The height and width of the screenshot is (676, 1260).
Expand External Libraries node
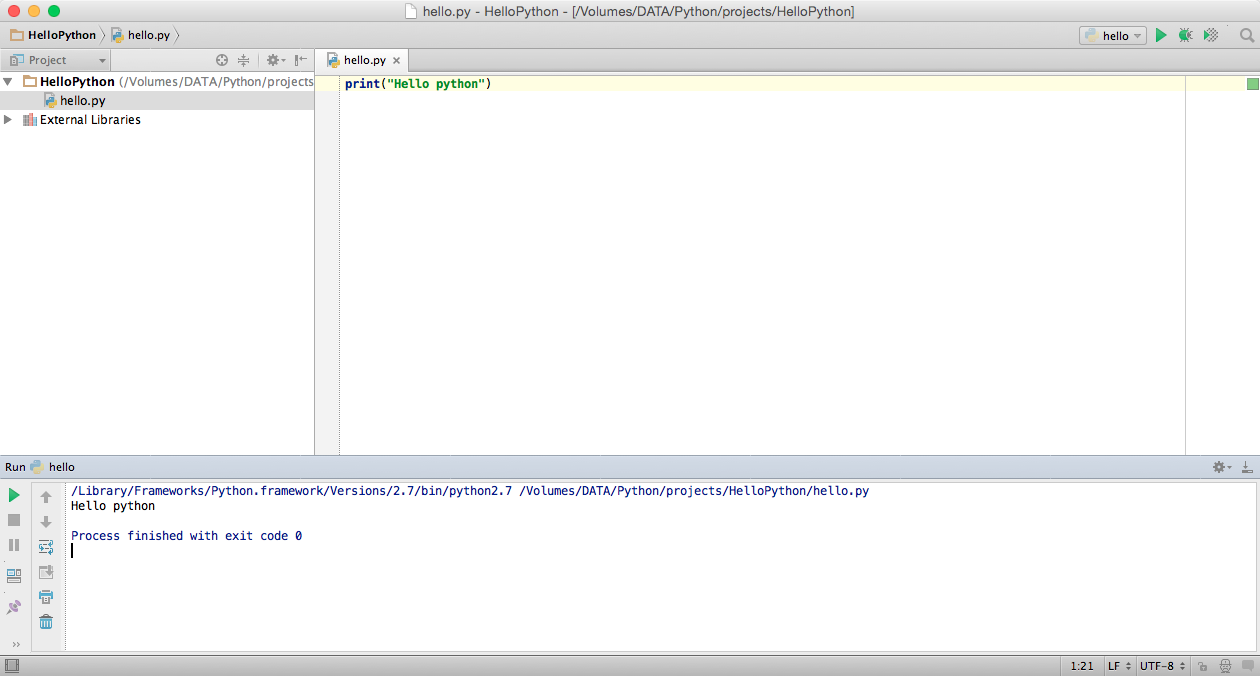8,120
